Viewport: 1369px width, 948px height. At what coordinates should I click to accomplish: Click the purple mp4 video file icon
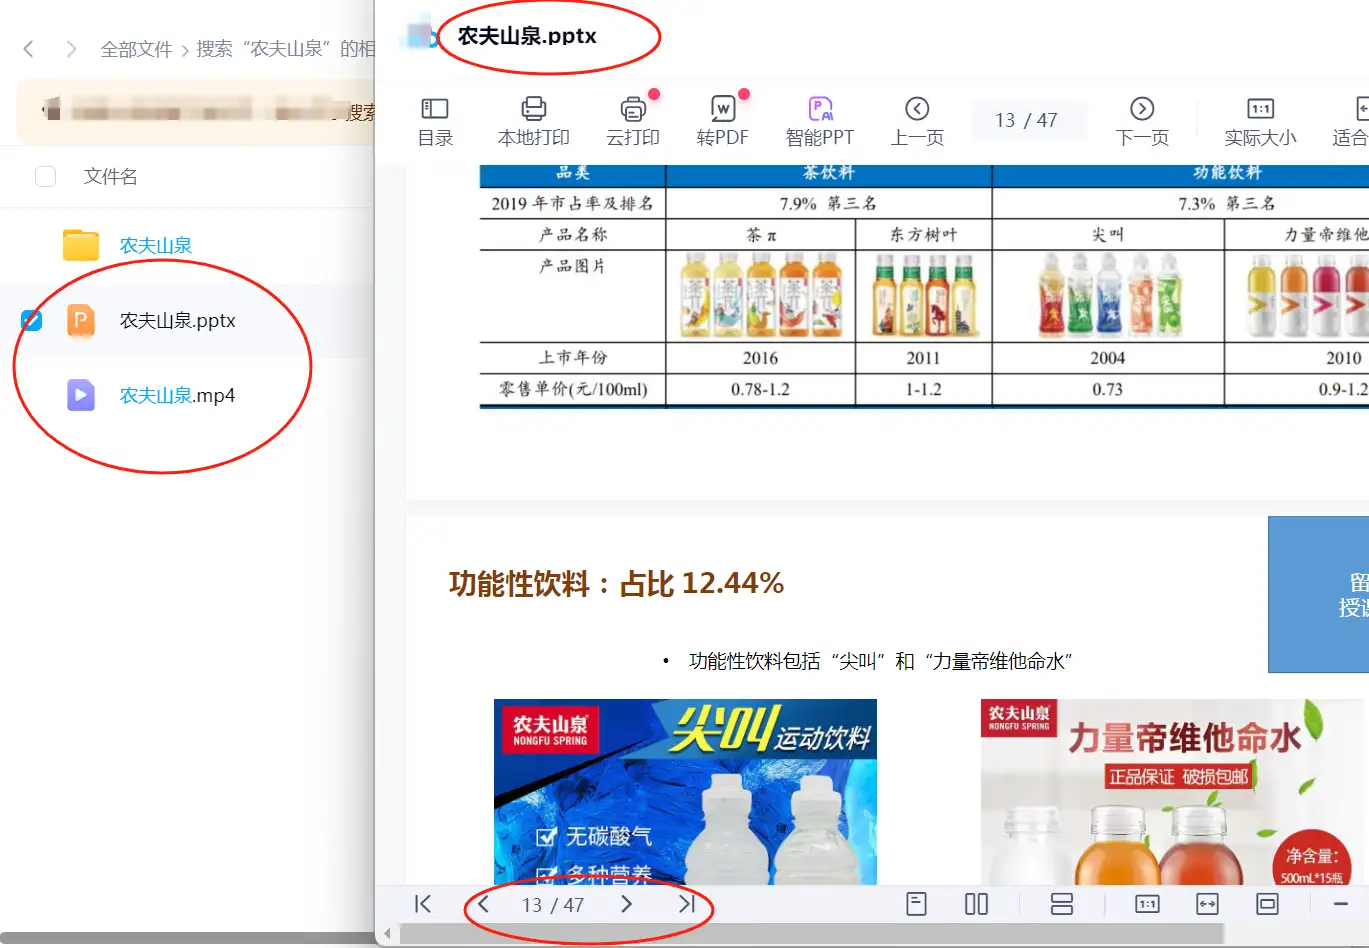click(x=81, y=396)
